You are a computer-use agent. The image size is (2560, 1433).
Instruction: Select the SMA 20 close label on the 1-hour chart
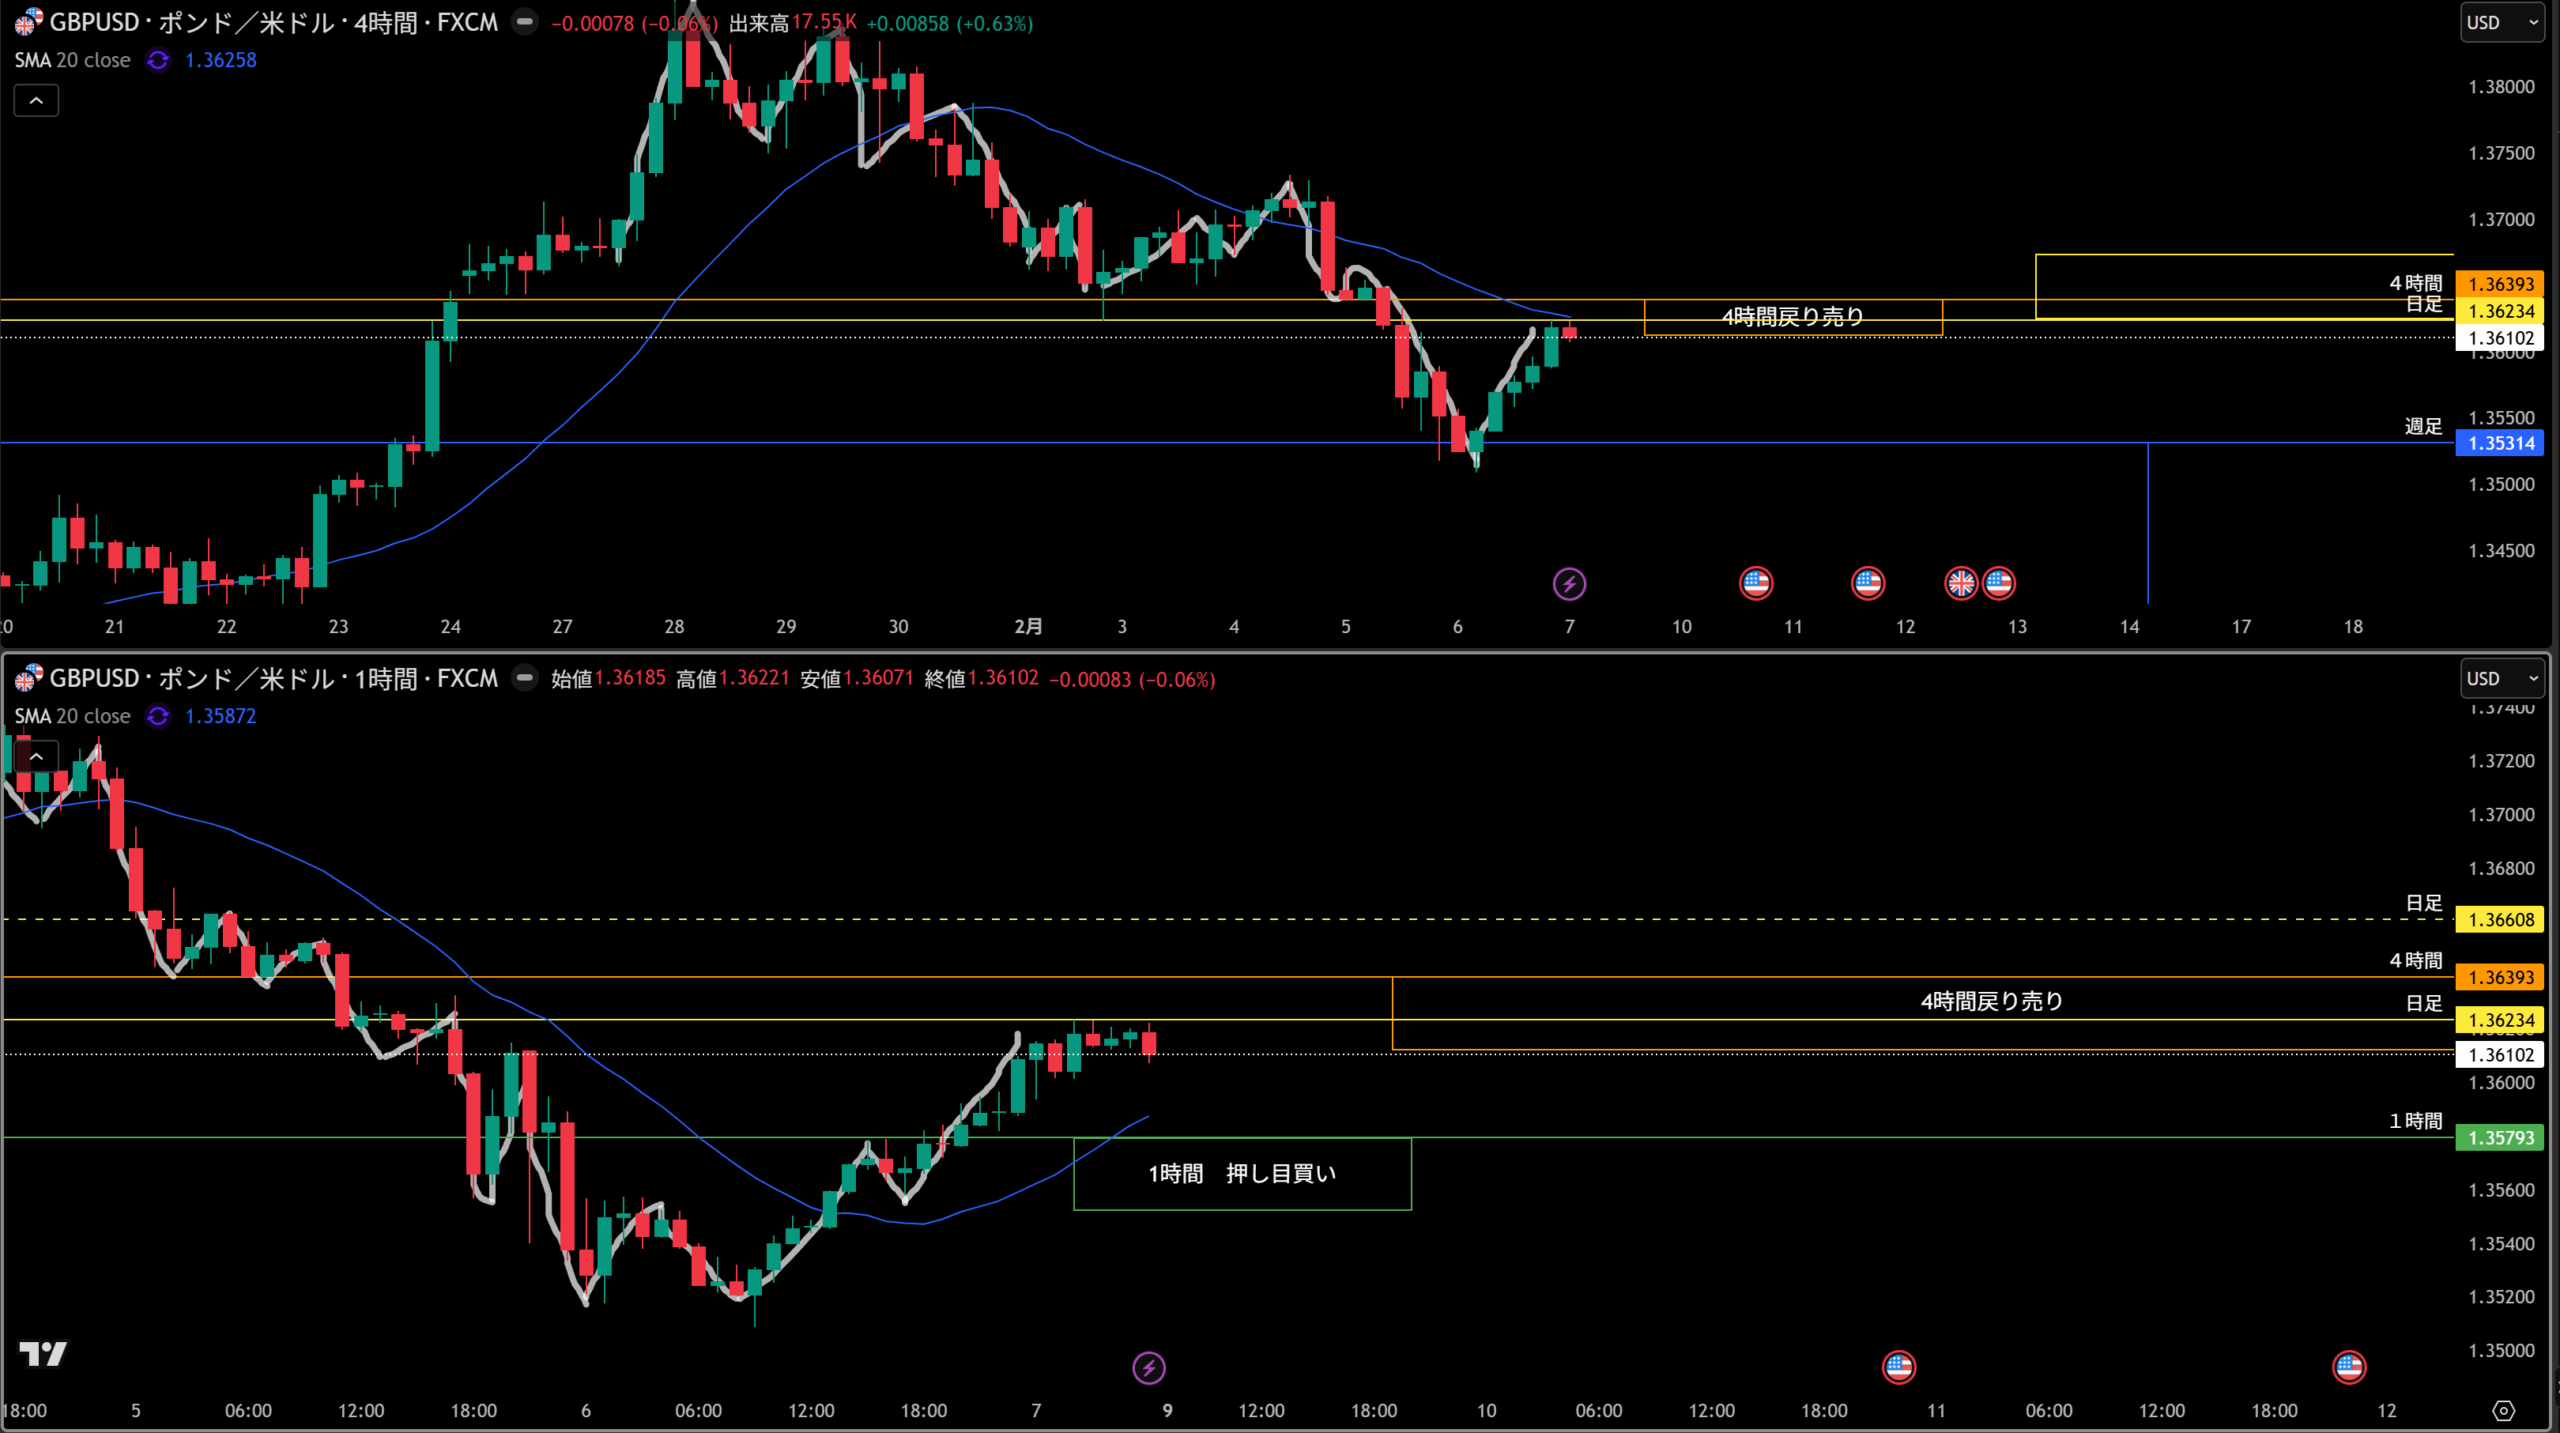[x=72, y=716]
